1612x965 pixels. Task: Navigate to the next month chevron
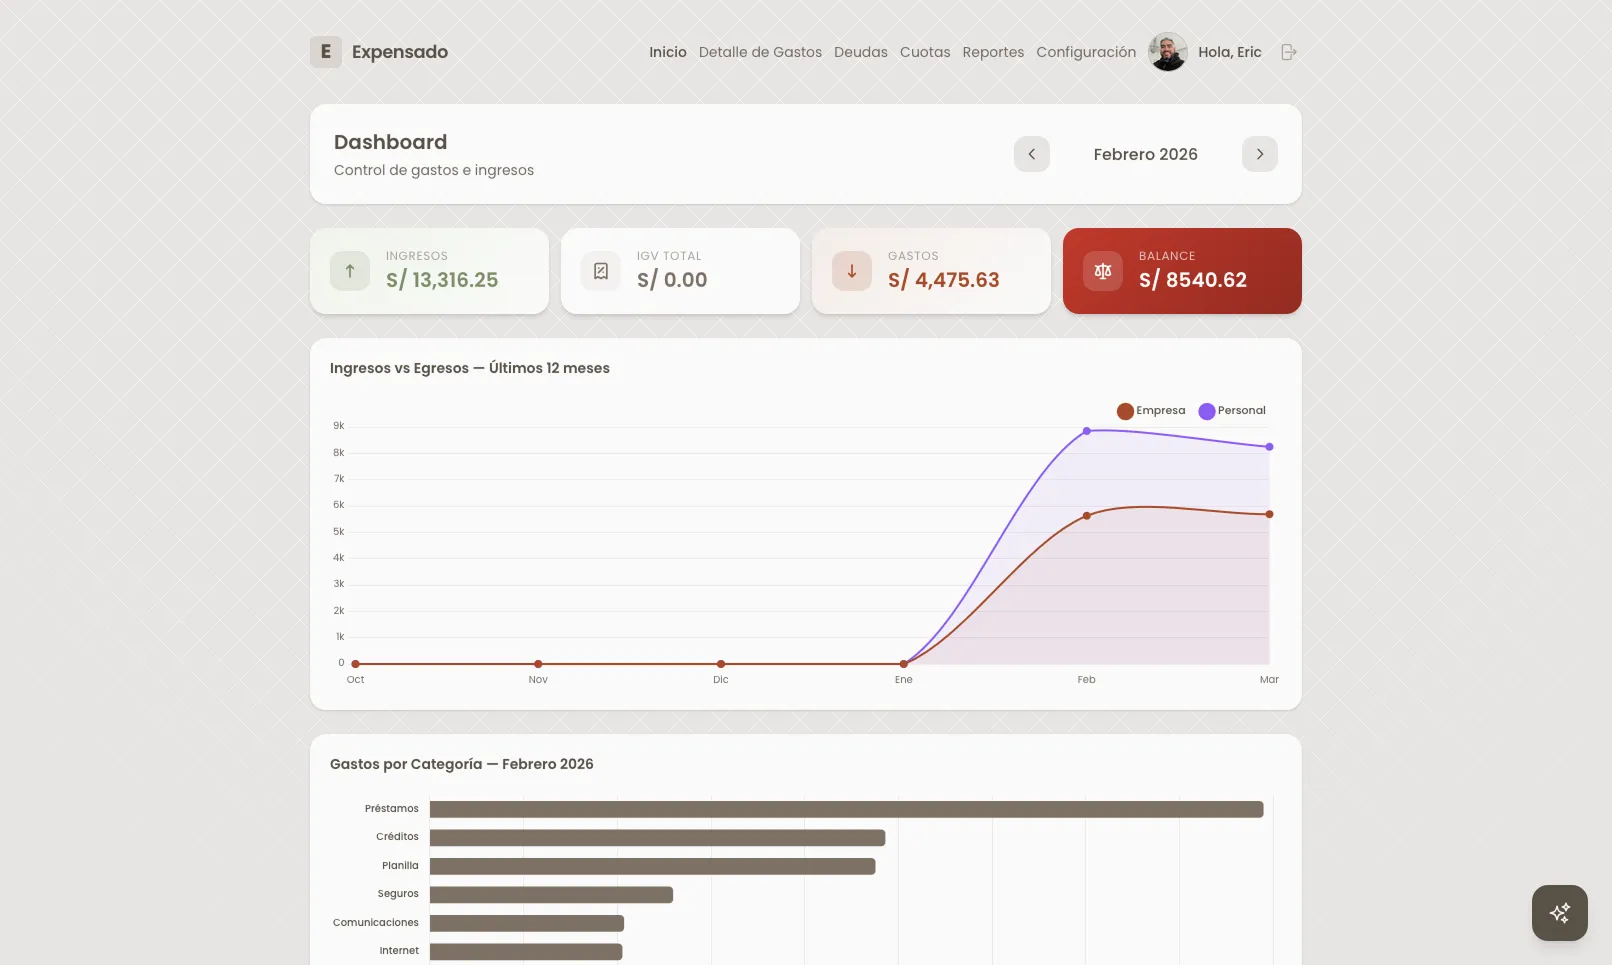tap(1260, 154)
